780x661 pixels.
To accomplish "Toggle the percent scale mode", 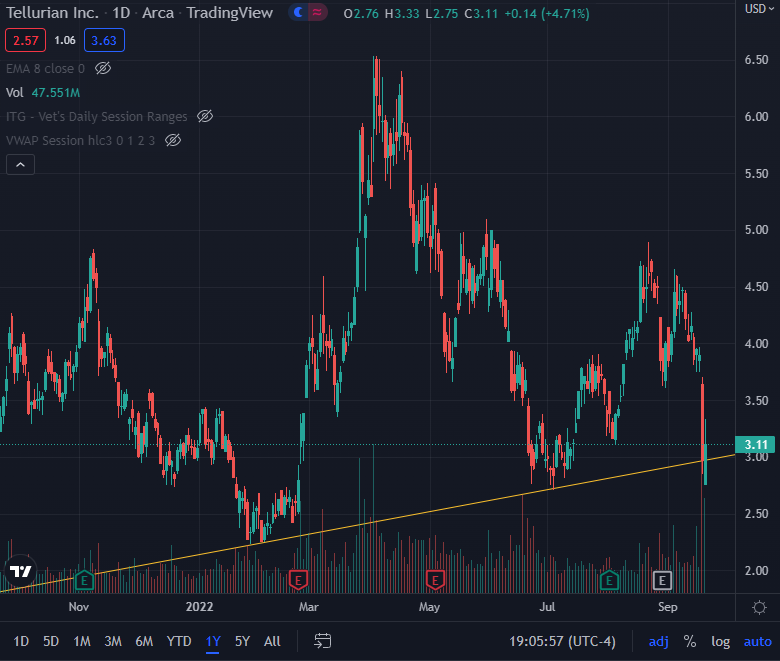I will 689,641.
